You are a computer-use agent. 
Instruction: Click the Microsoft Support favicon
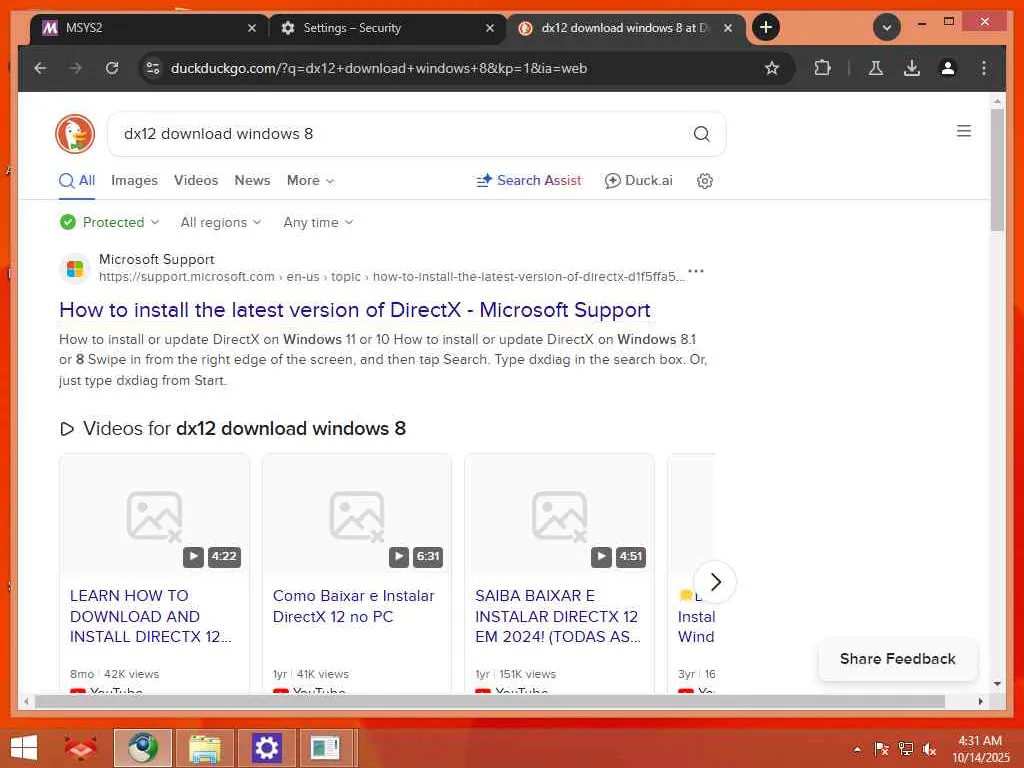tap(75, 269)
